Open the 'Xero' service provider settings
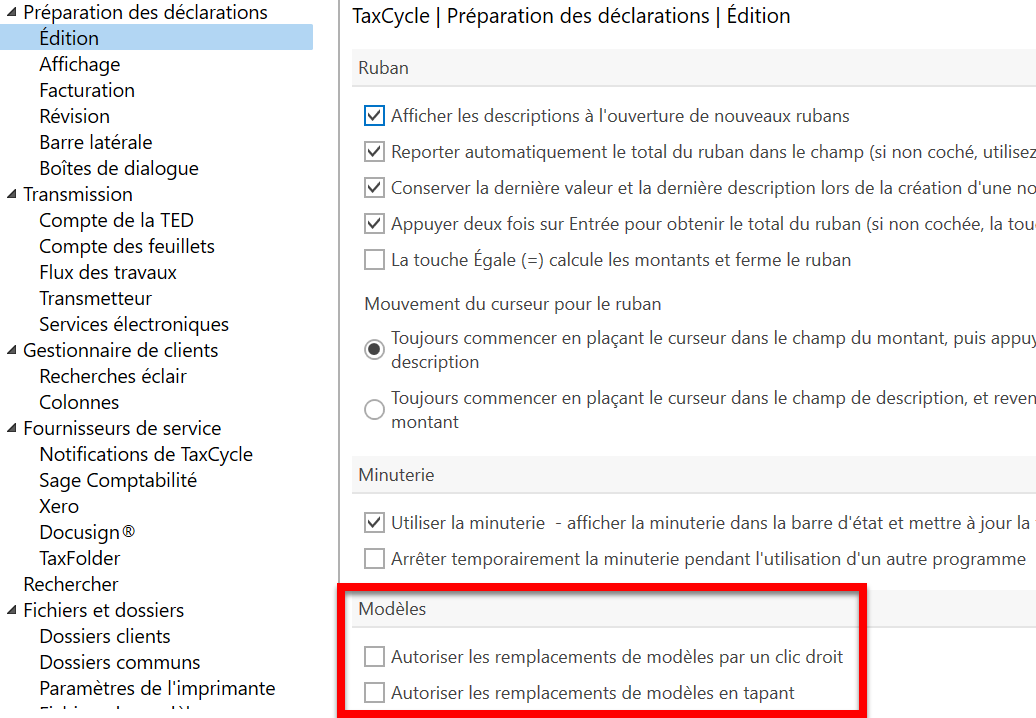The height and width of the screenshot is (718, 1036). [59, 506]
